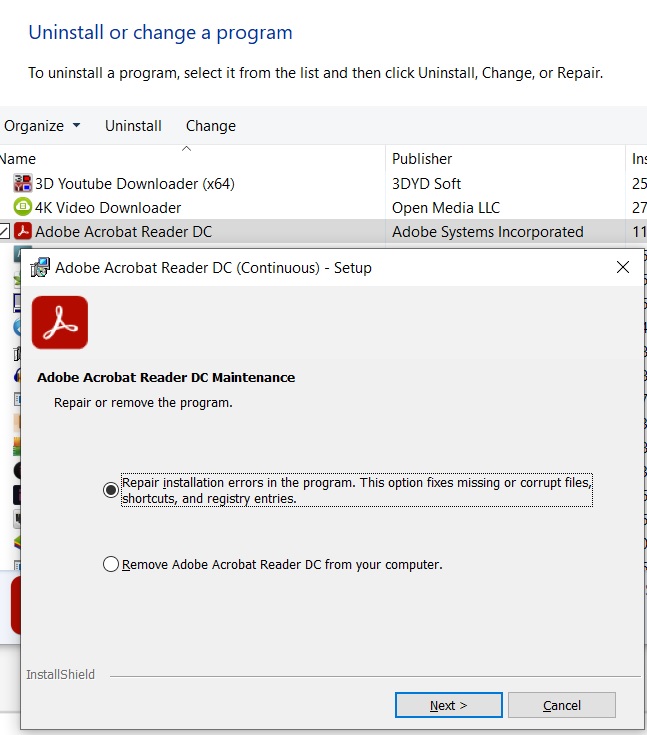Click Uninstall in the toolbar
Viewport: 647px width, 735px height.
133,126
